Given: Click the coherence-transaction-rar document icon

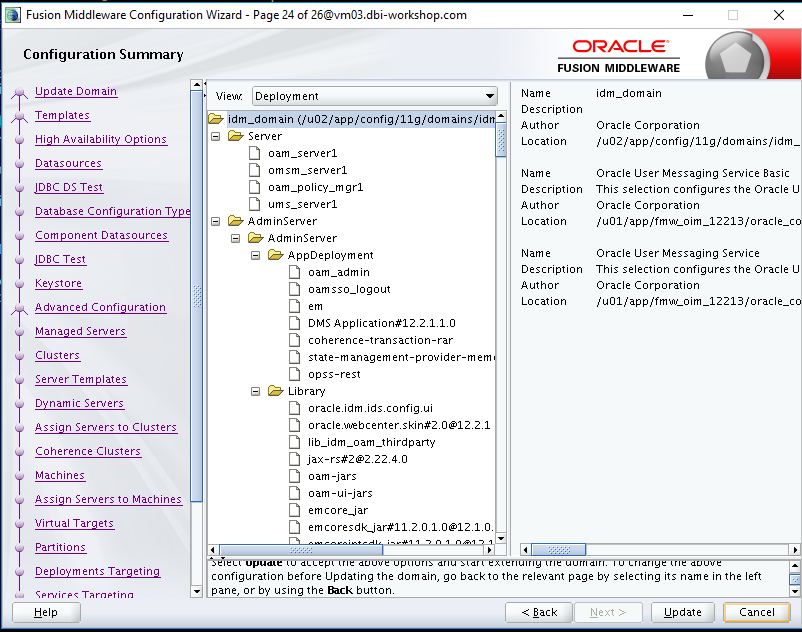Looking at the screenshot, I should (x=295, y=340).
